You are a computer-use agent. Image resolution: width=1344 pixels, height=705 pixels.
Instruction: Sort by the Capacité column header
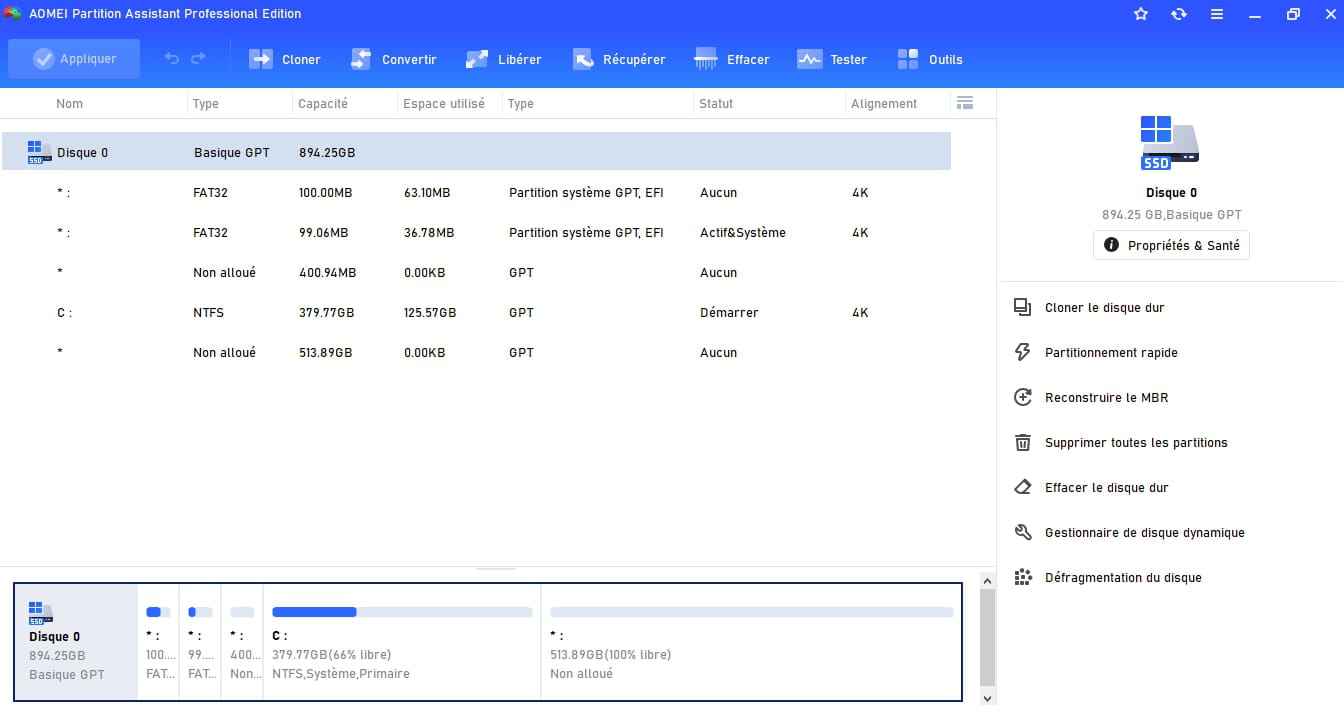click(323, 104)
